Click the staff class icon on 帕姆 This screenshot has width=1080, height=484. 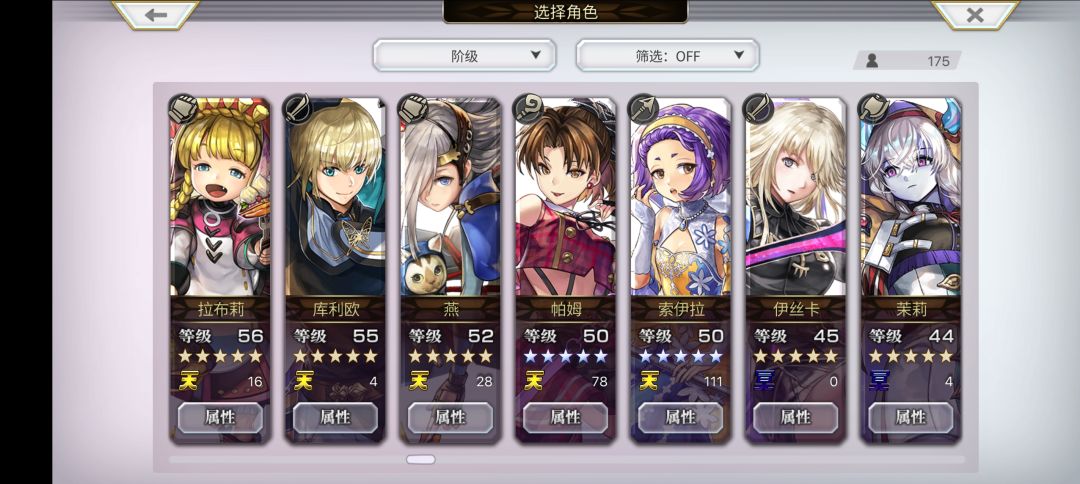point(528,109)
